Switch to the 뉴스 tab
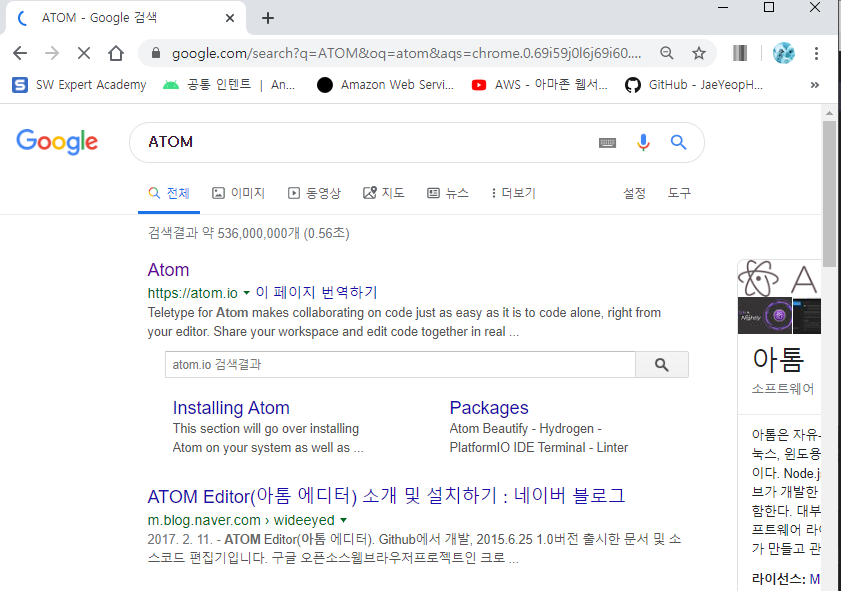 click(x=448, y=193)
